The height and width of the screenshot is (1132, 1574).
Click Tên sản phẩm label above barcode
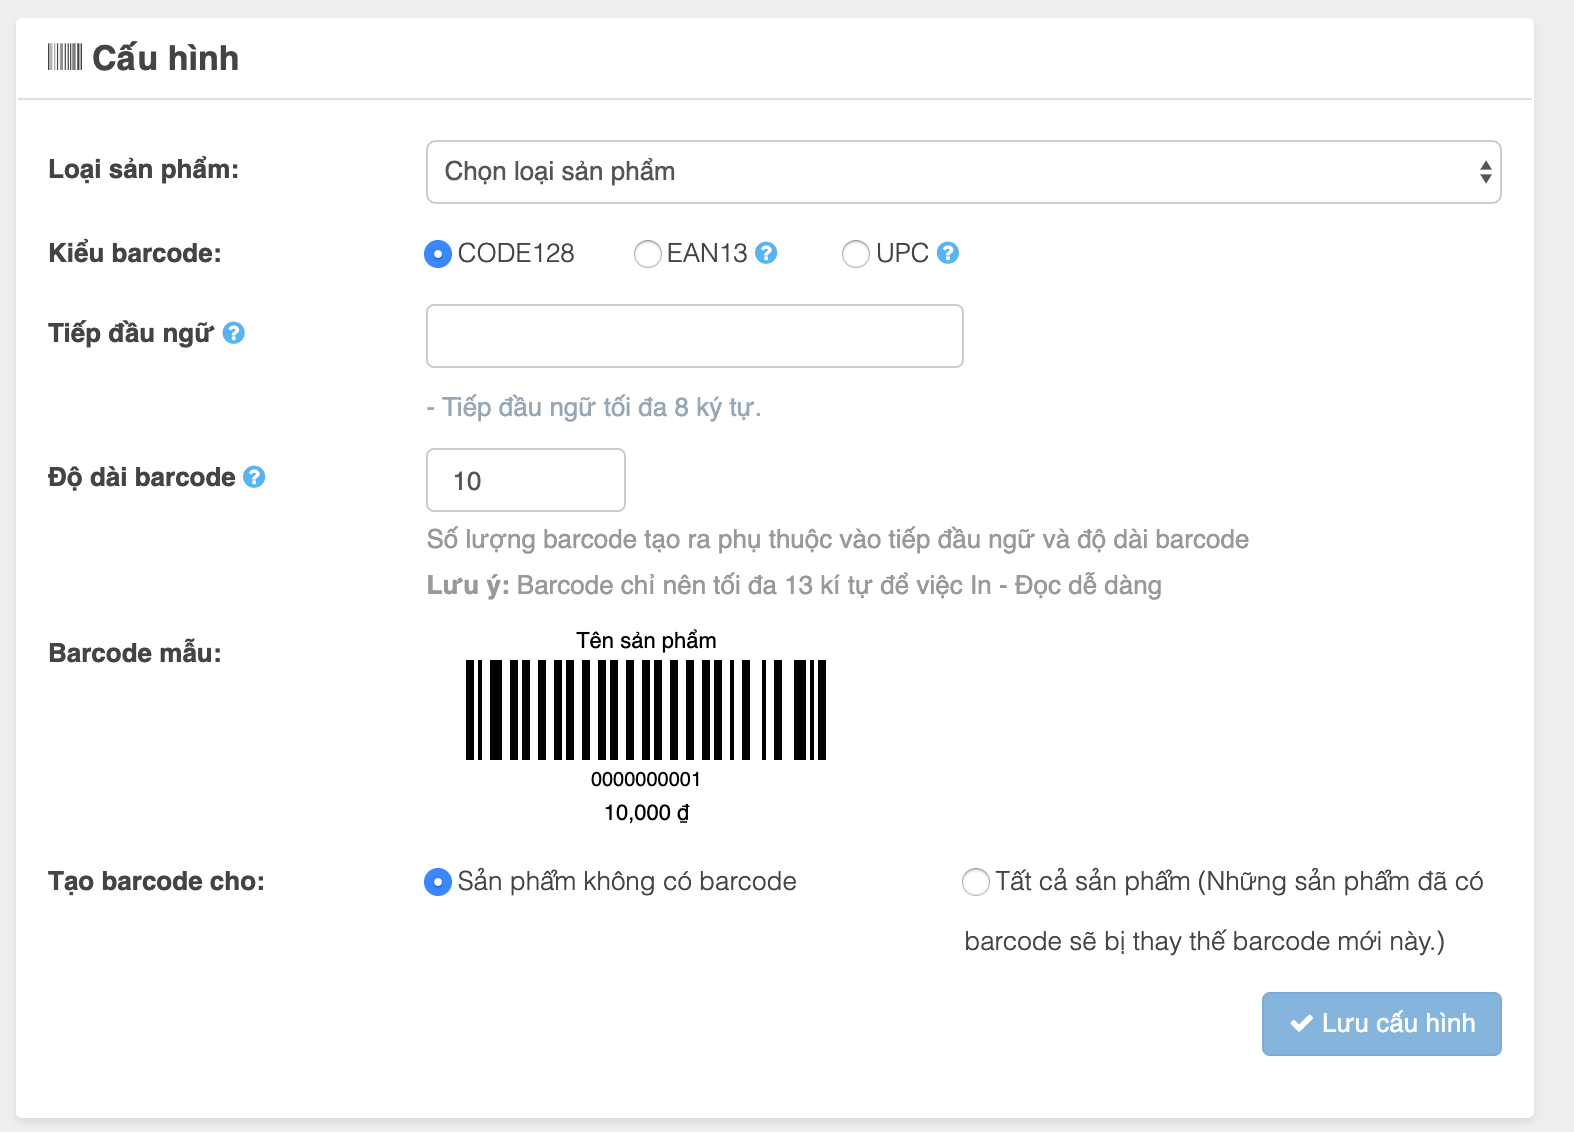point(646,640)
